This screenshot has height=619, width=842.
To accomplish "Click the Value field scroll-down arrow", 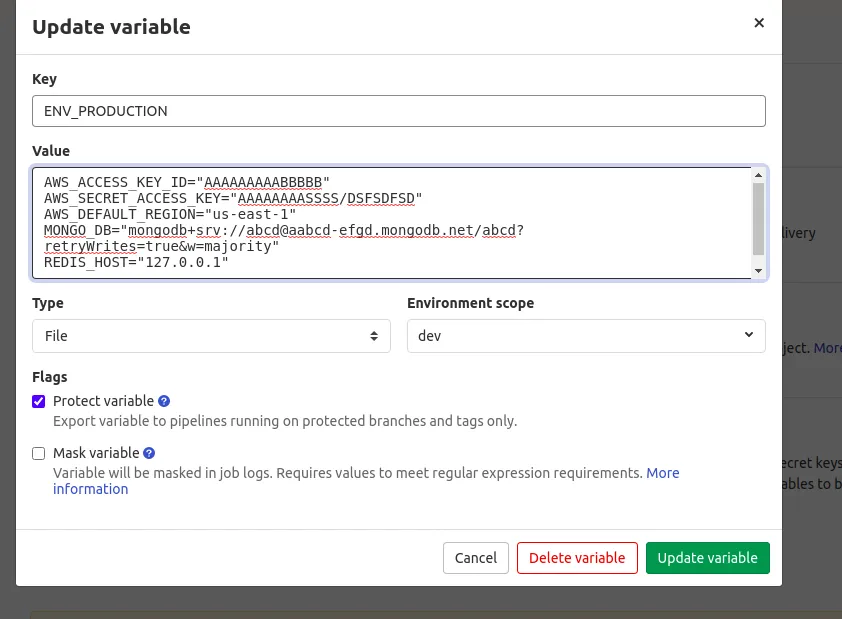I will click(x=758, y=270).
